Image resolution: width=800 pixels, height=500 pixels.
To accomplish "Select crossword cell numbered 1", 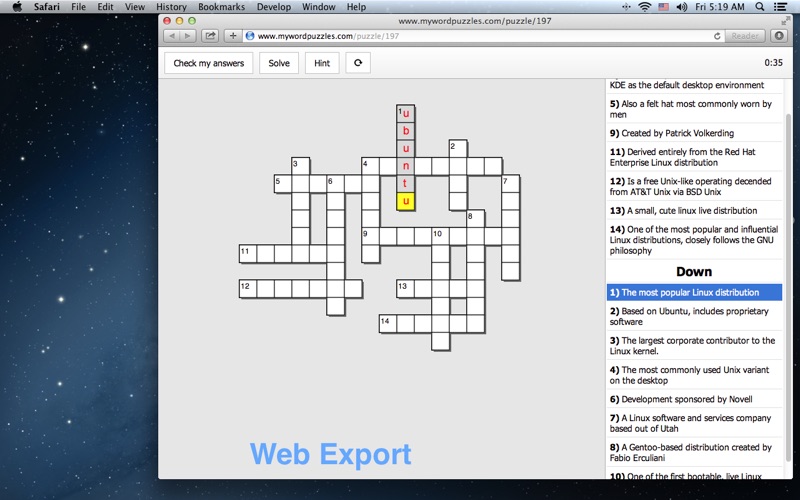I will [x=406, y=114].
